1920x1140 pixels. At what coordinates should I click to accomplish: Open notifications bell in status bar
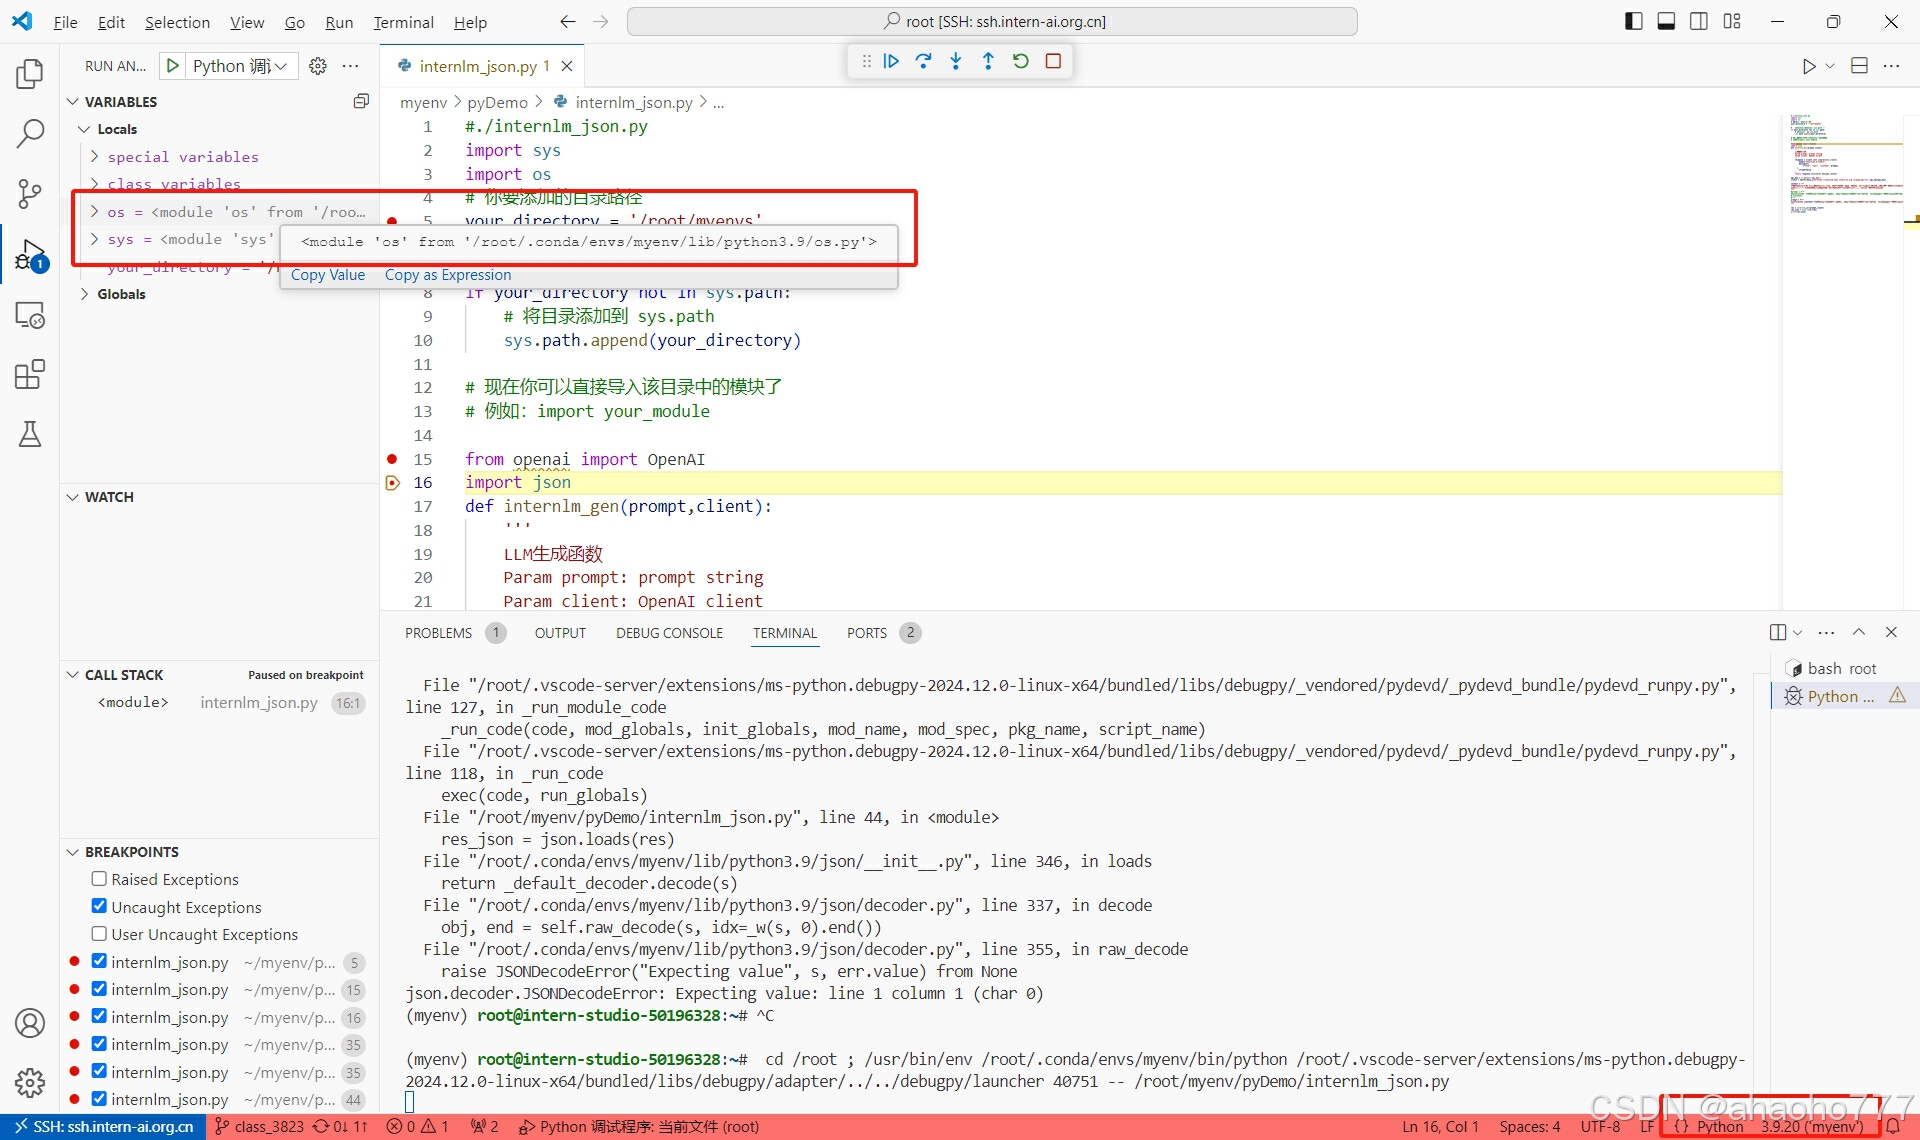tap(1892, 1126)
